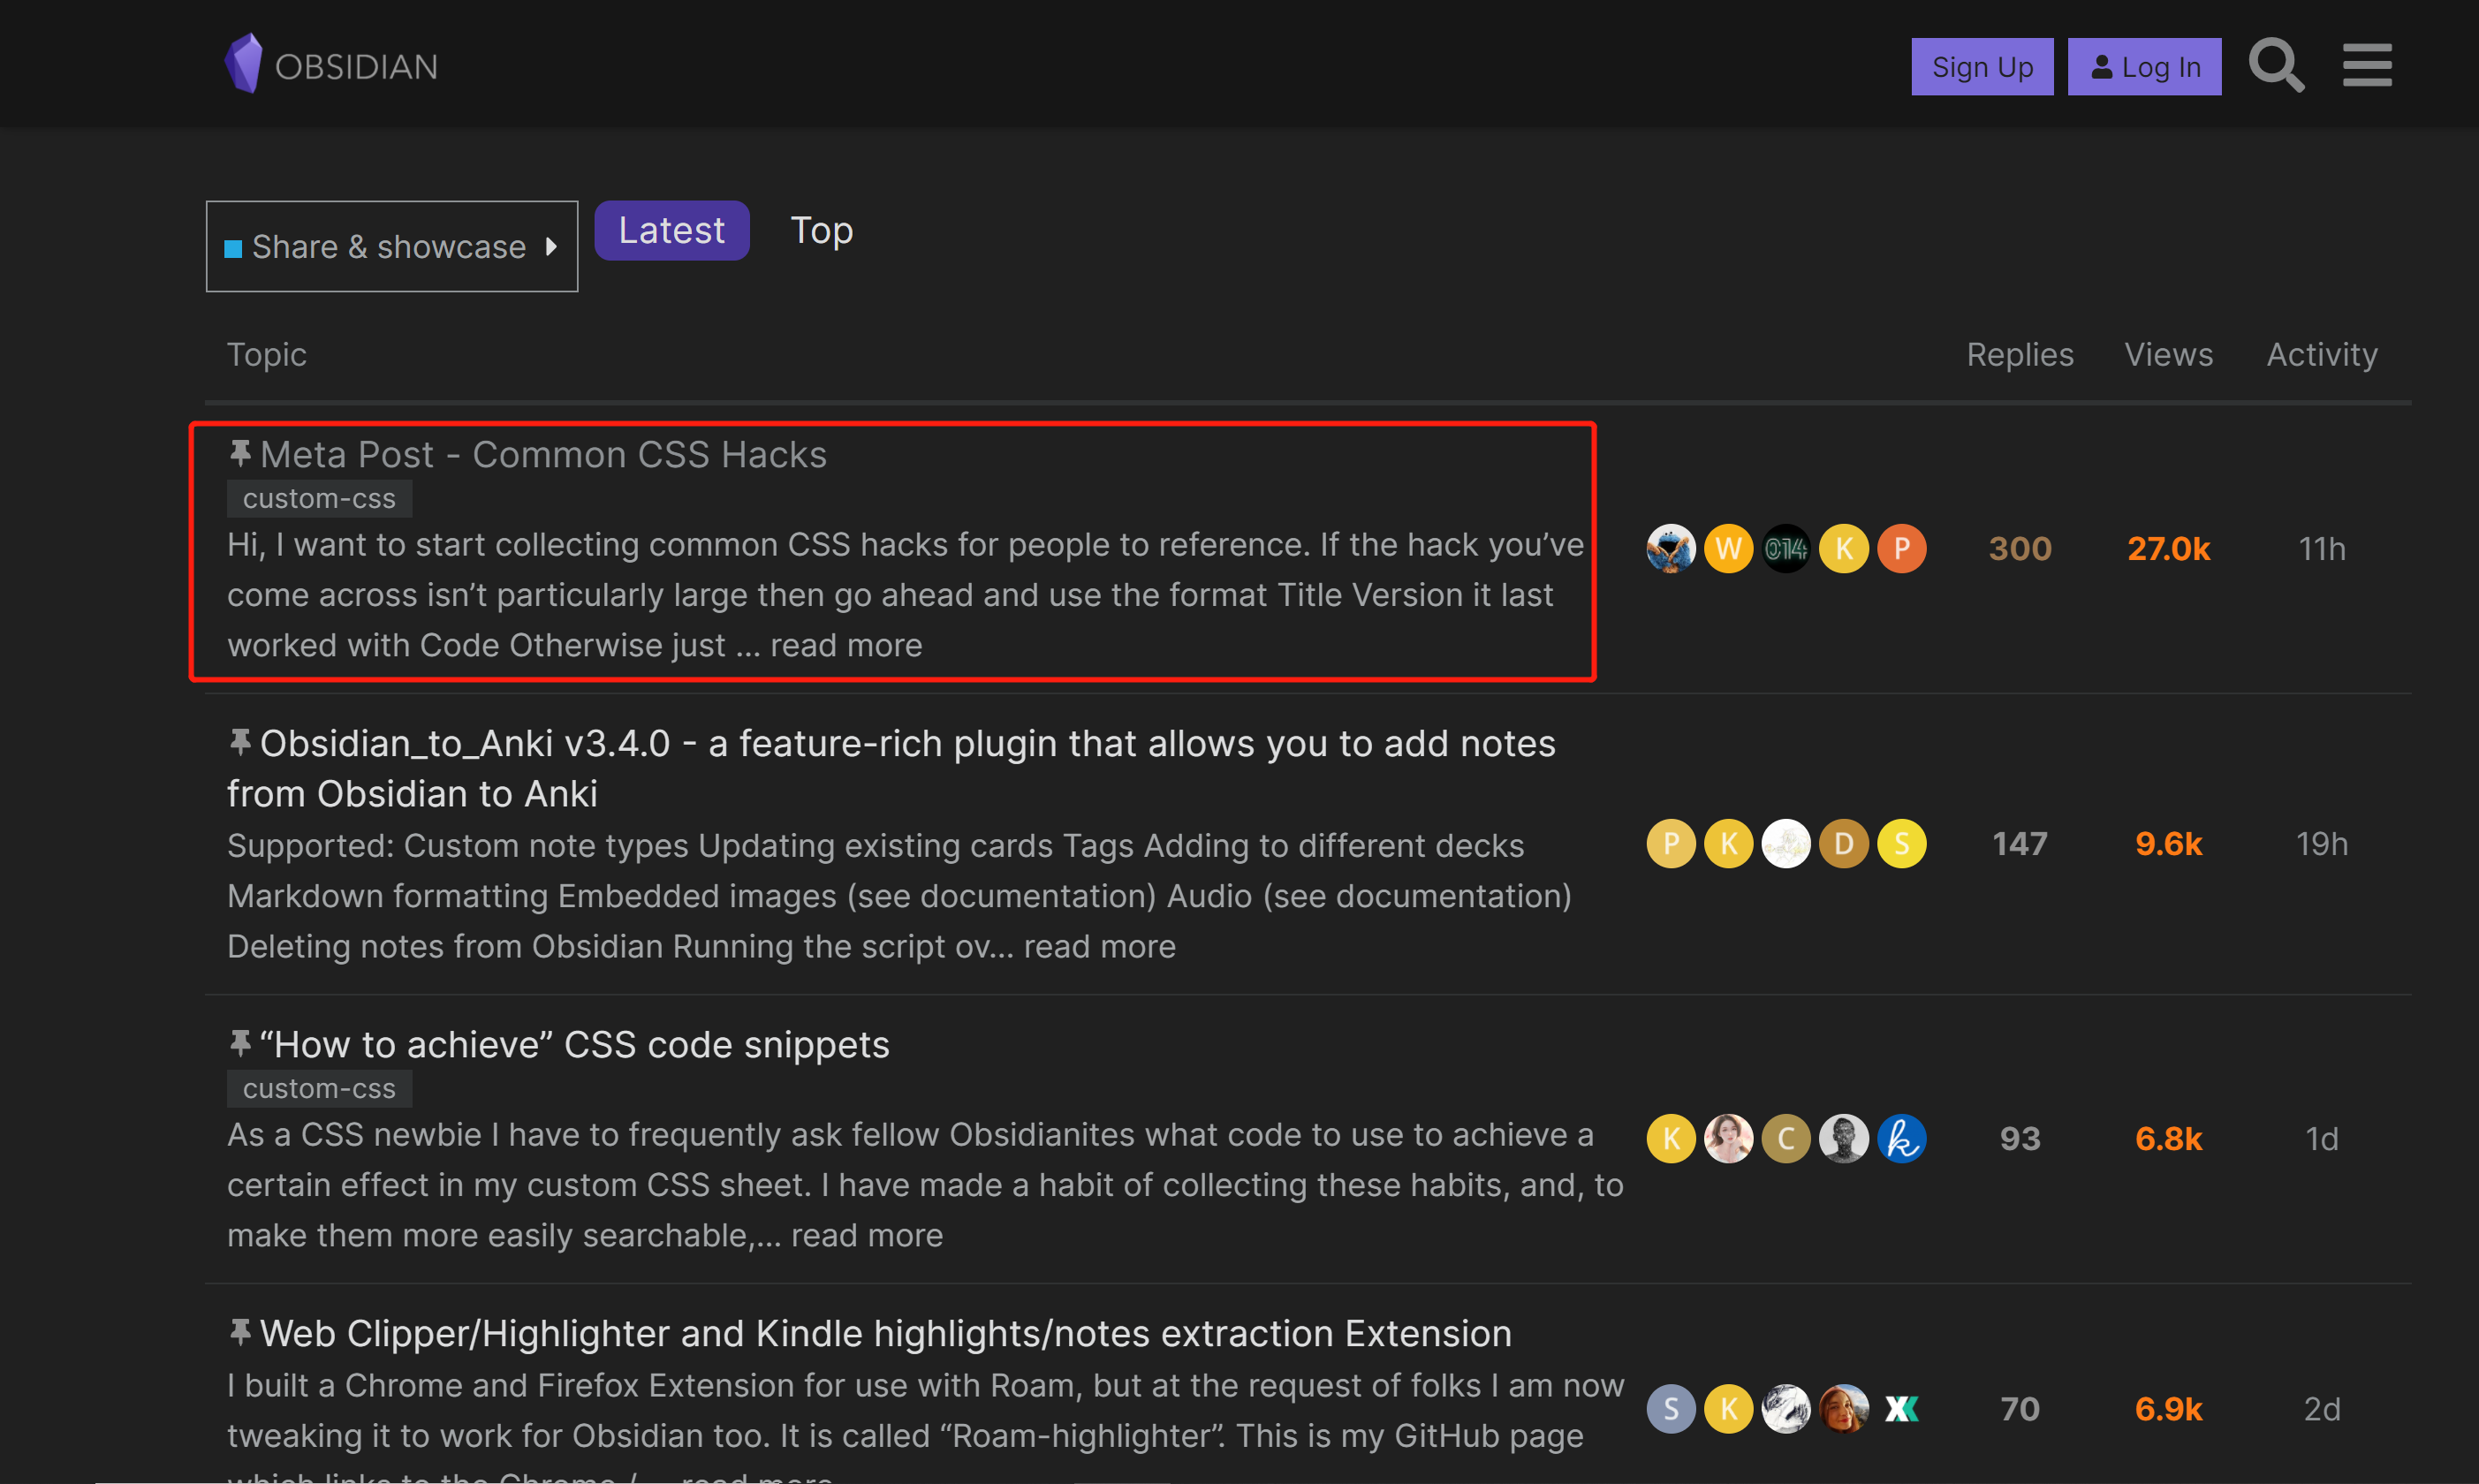Open the Obsidian_to_Anki v3.4.0 topic
This screenshot has height=1484, width=2479.
tap(891, 768)
